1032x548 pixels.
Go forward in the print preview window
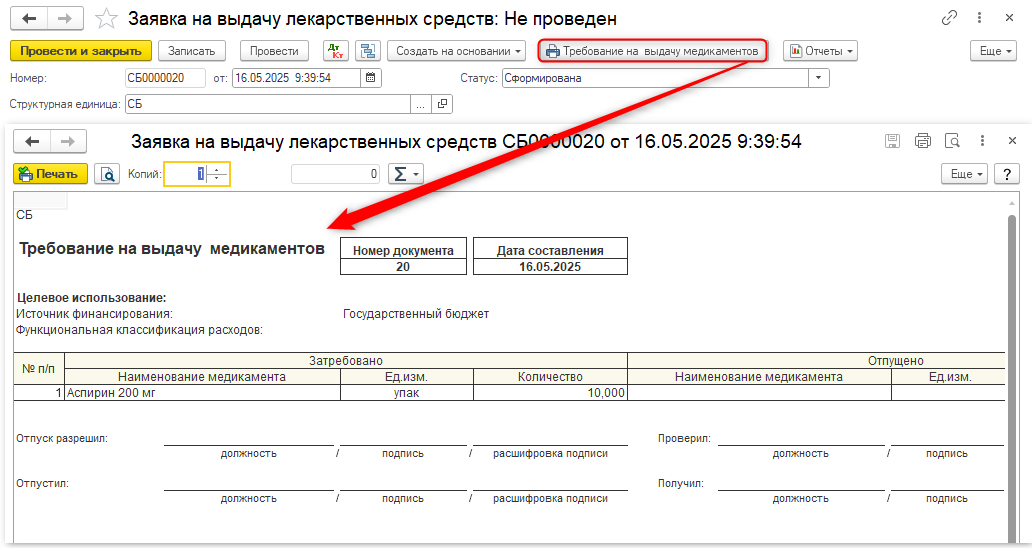[x=68, y=141]
